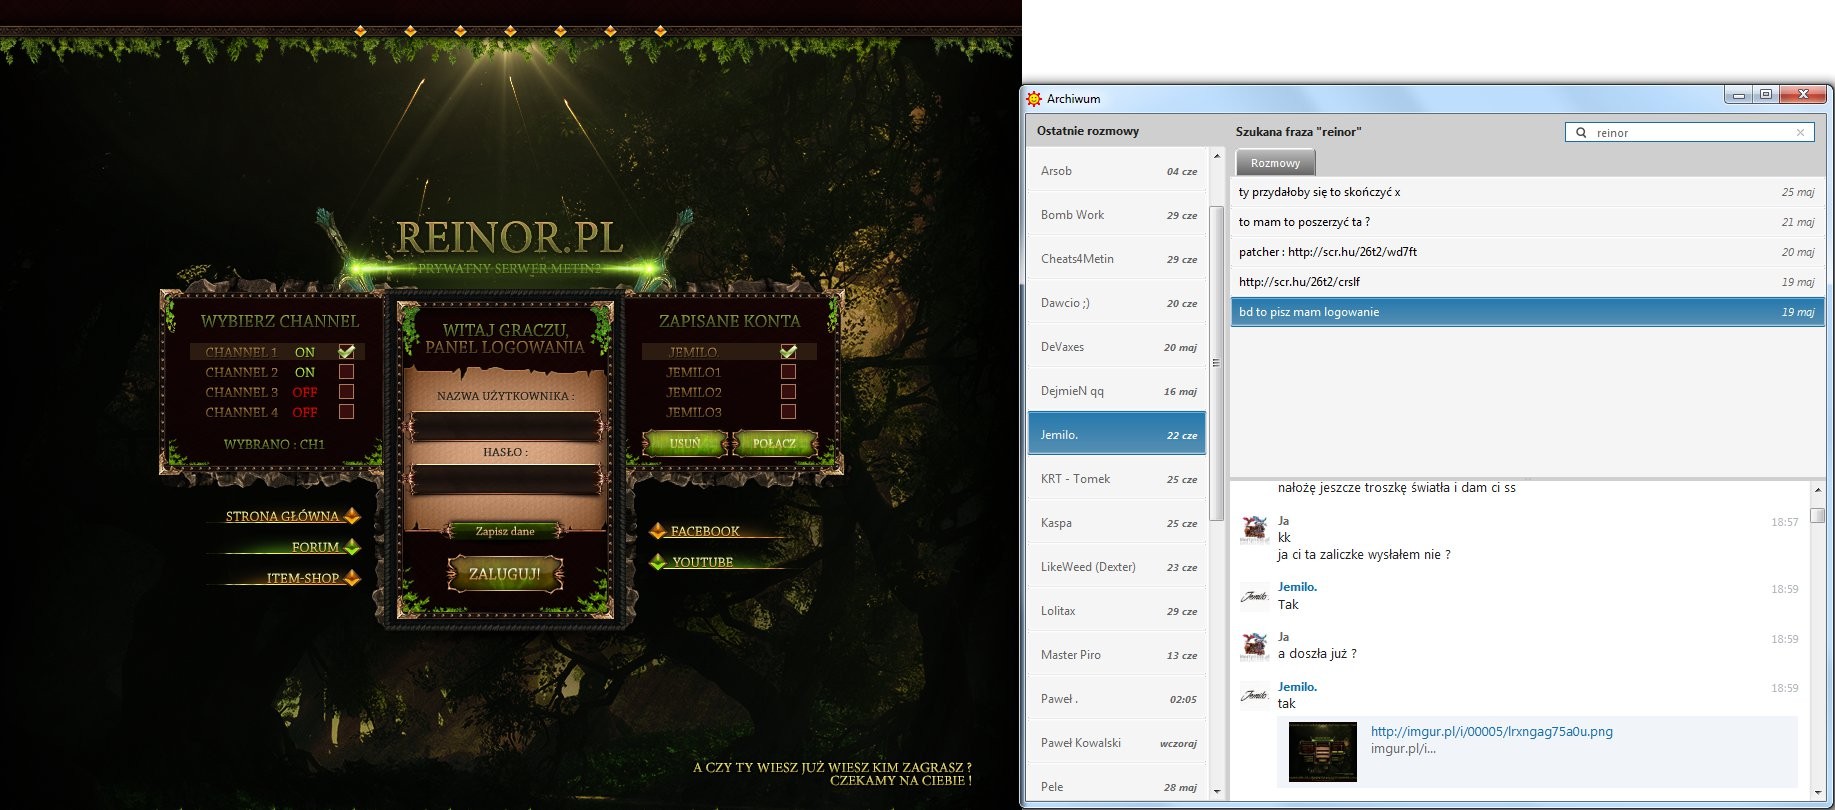The height and width of the screenshot is (810, 1835).
Task: Tick the Channel 3 checkbox
Action: [x=346, y=391]
